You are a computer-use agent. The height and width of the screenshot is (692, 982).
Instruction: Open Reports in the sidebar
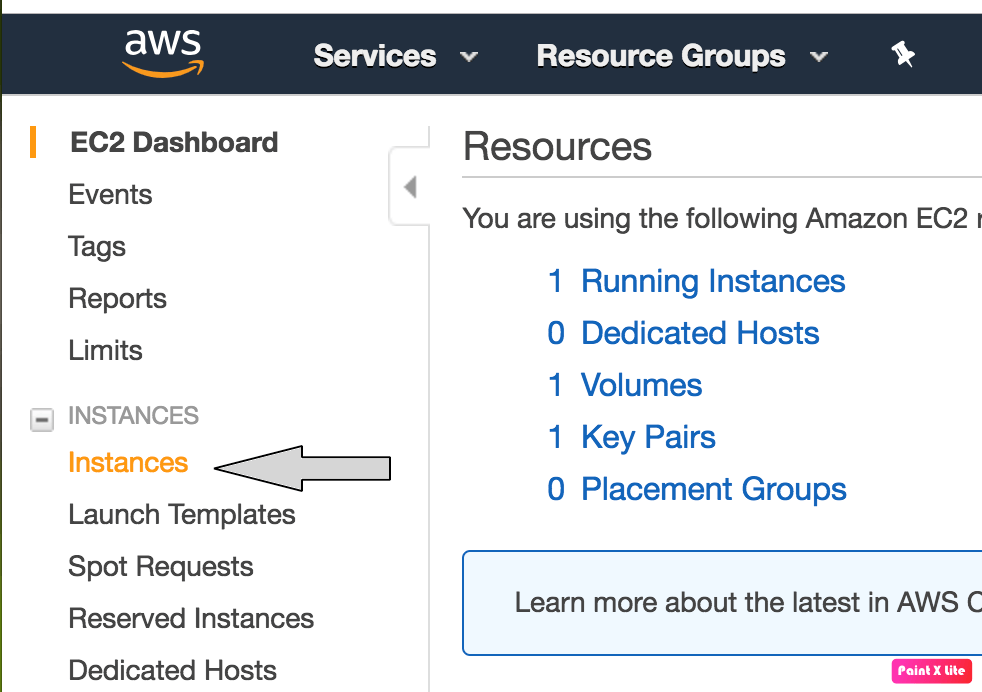click(x=118, y=299)
